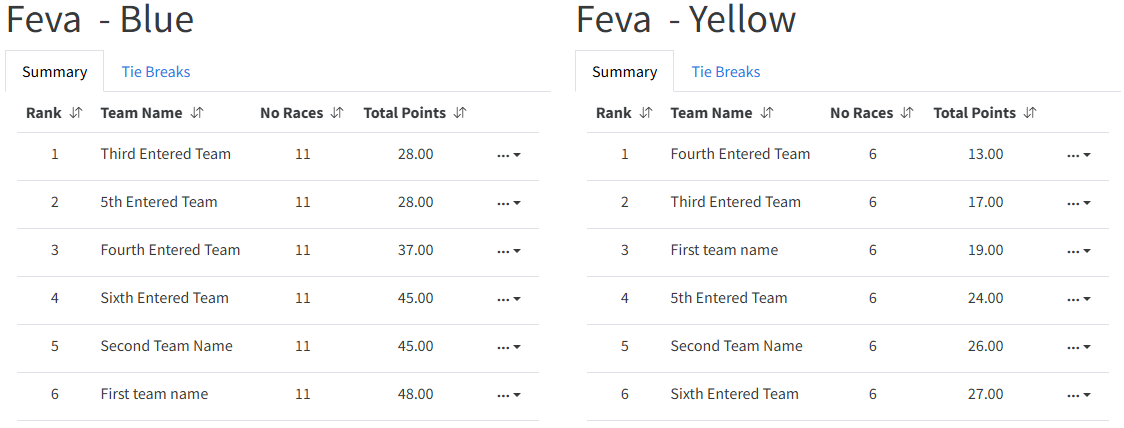
Task: Open actions dropdown for Blue 5th Entered Team
Action: (509, 203)
